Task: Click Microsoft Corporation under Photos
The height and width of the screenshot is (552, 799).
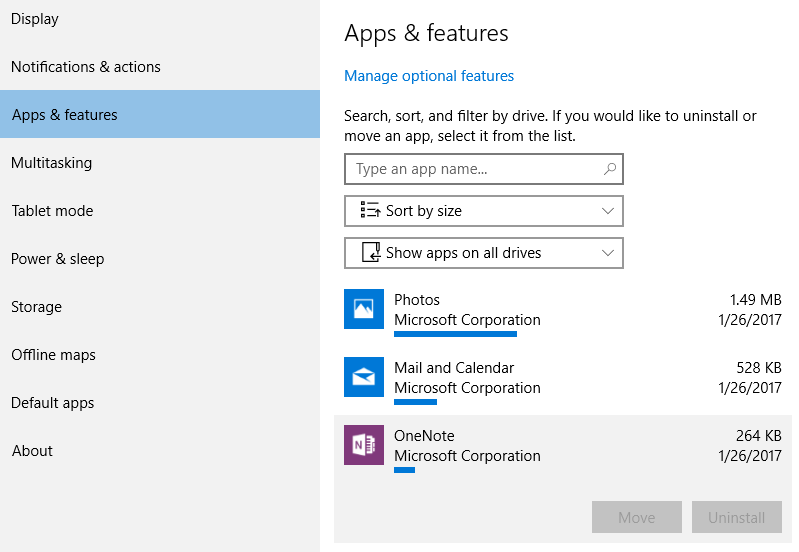Action: pyautogui.click(x=467, y=320)
